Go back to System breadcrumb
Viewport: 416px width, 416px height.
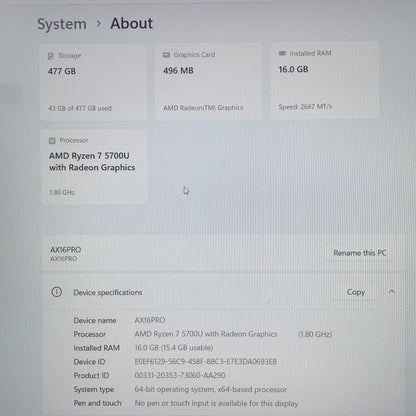[x=62, y=24]
